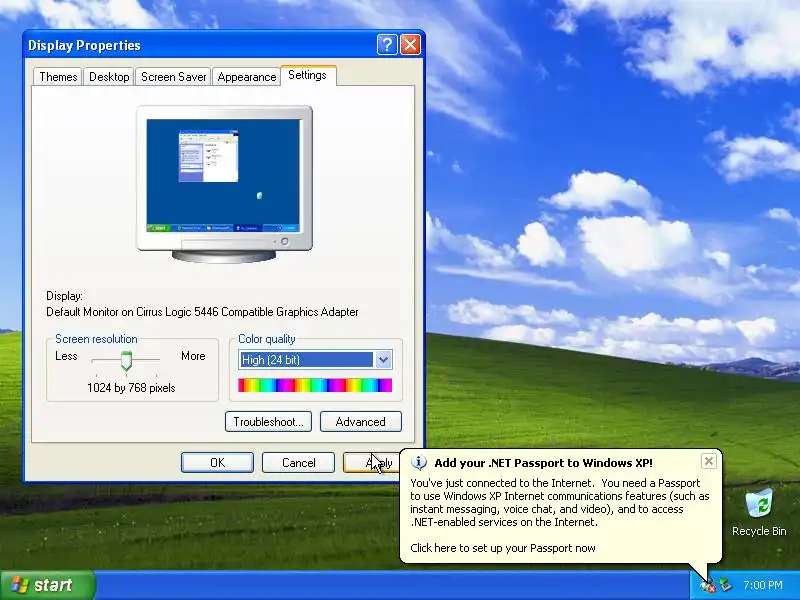Close the Display Properties window
Viewport: 800px width, 600px height.
[410, 45]
